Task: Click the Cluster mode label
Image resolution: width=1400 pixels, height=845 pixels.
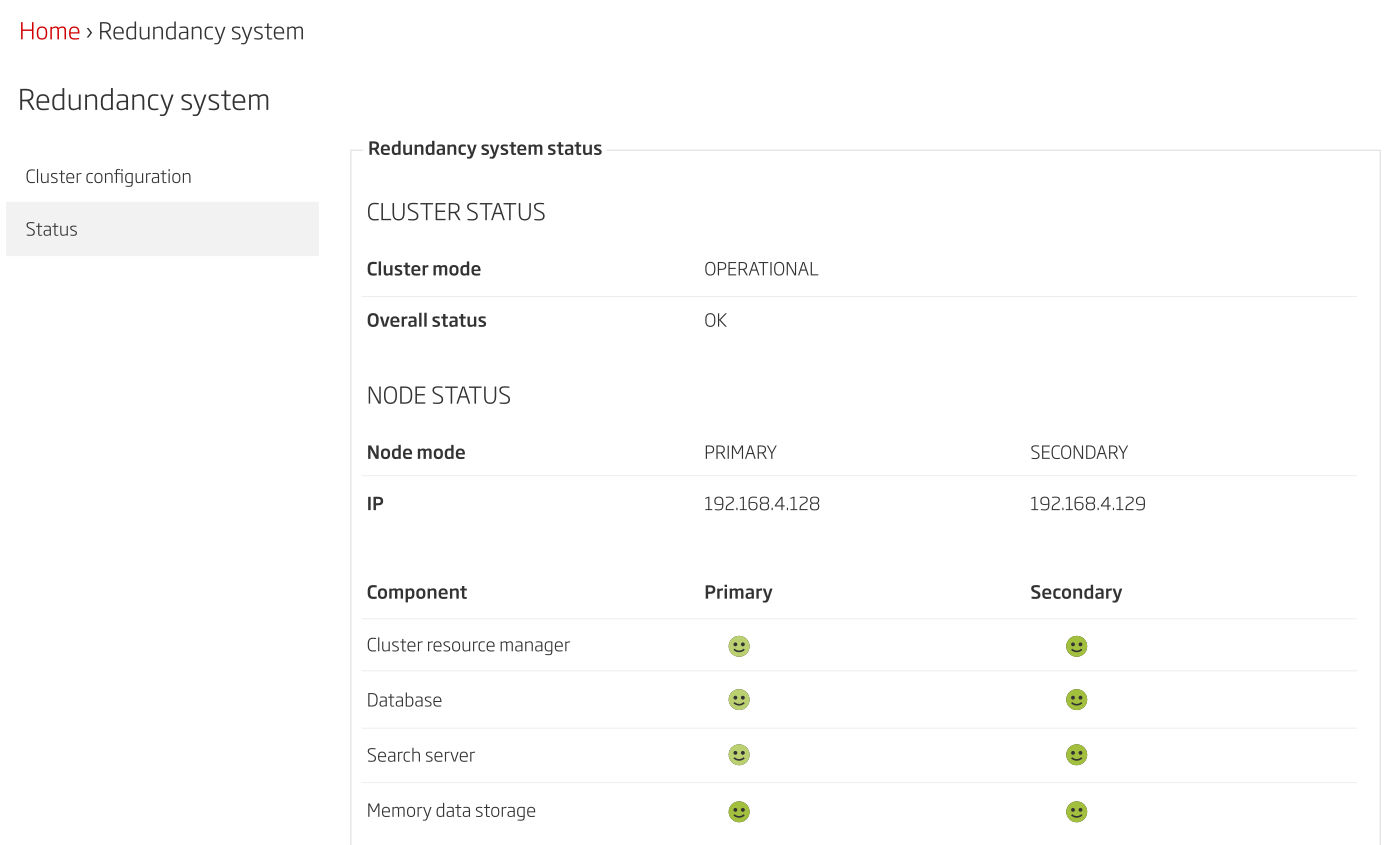Action: point(424,269)
